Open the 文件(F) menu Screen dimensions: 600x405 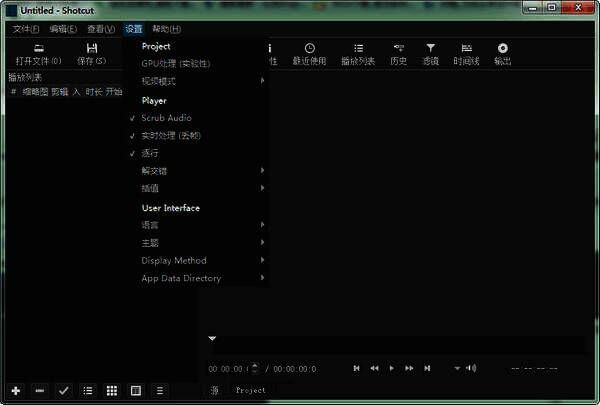point(26,29)
